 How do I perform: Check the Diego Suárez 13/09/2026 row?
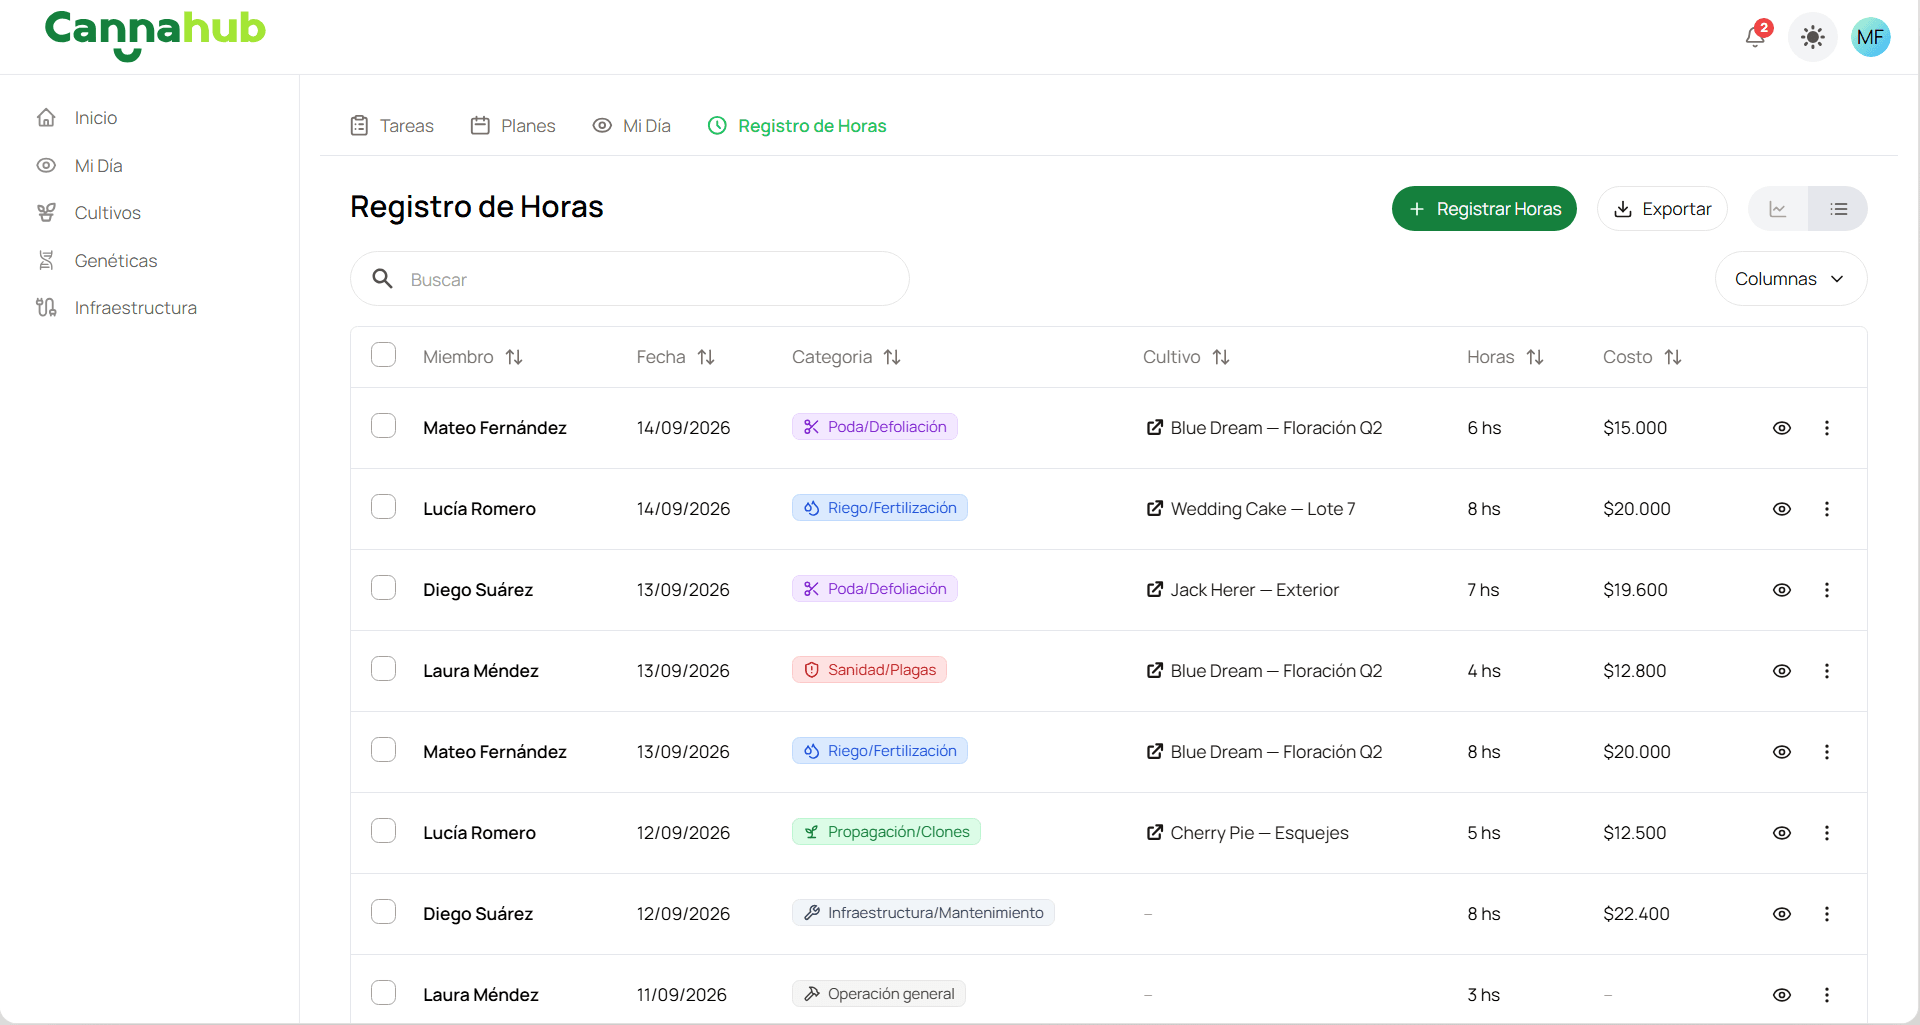point(384,588)
